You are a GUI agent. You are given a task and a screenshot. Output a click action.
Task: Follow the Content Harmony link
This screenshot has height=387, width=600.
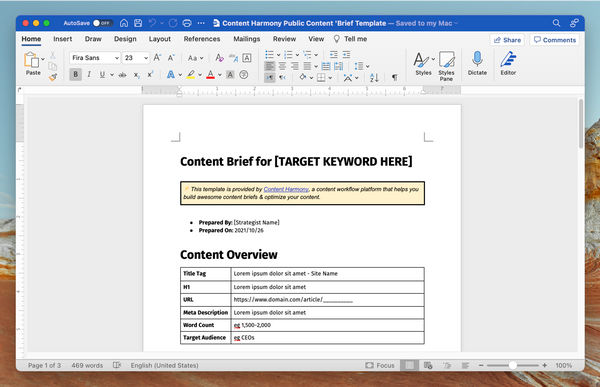[x=286, y=189]
